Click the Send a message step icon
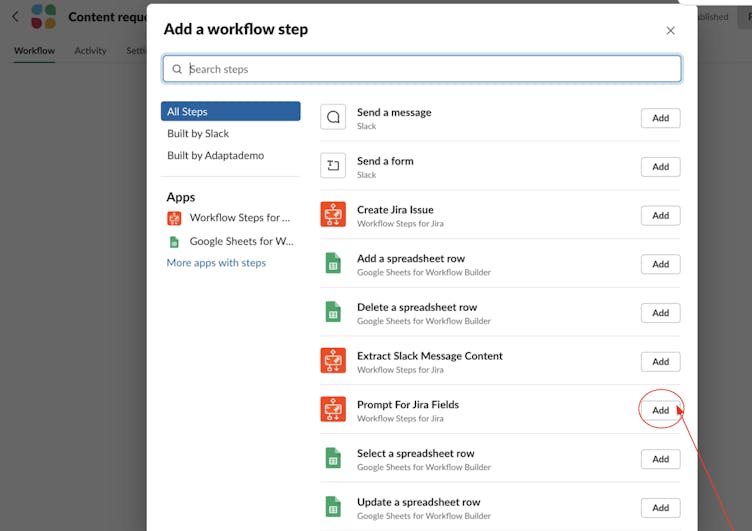752x531 pixels. click(x=333, y=117)
